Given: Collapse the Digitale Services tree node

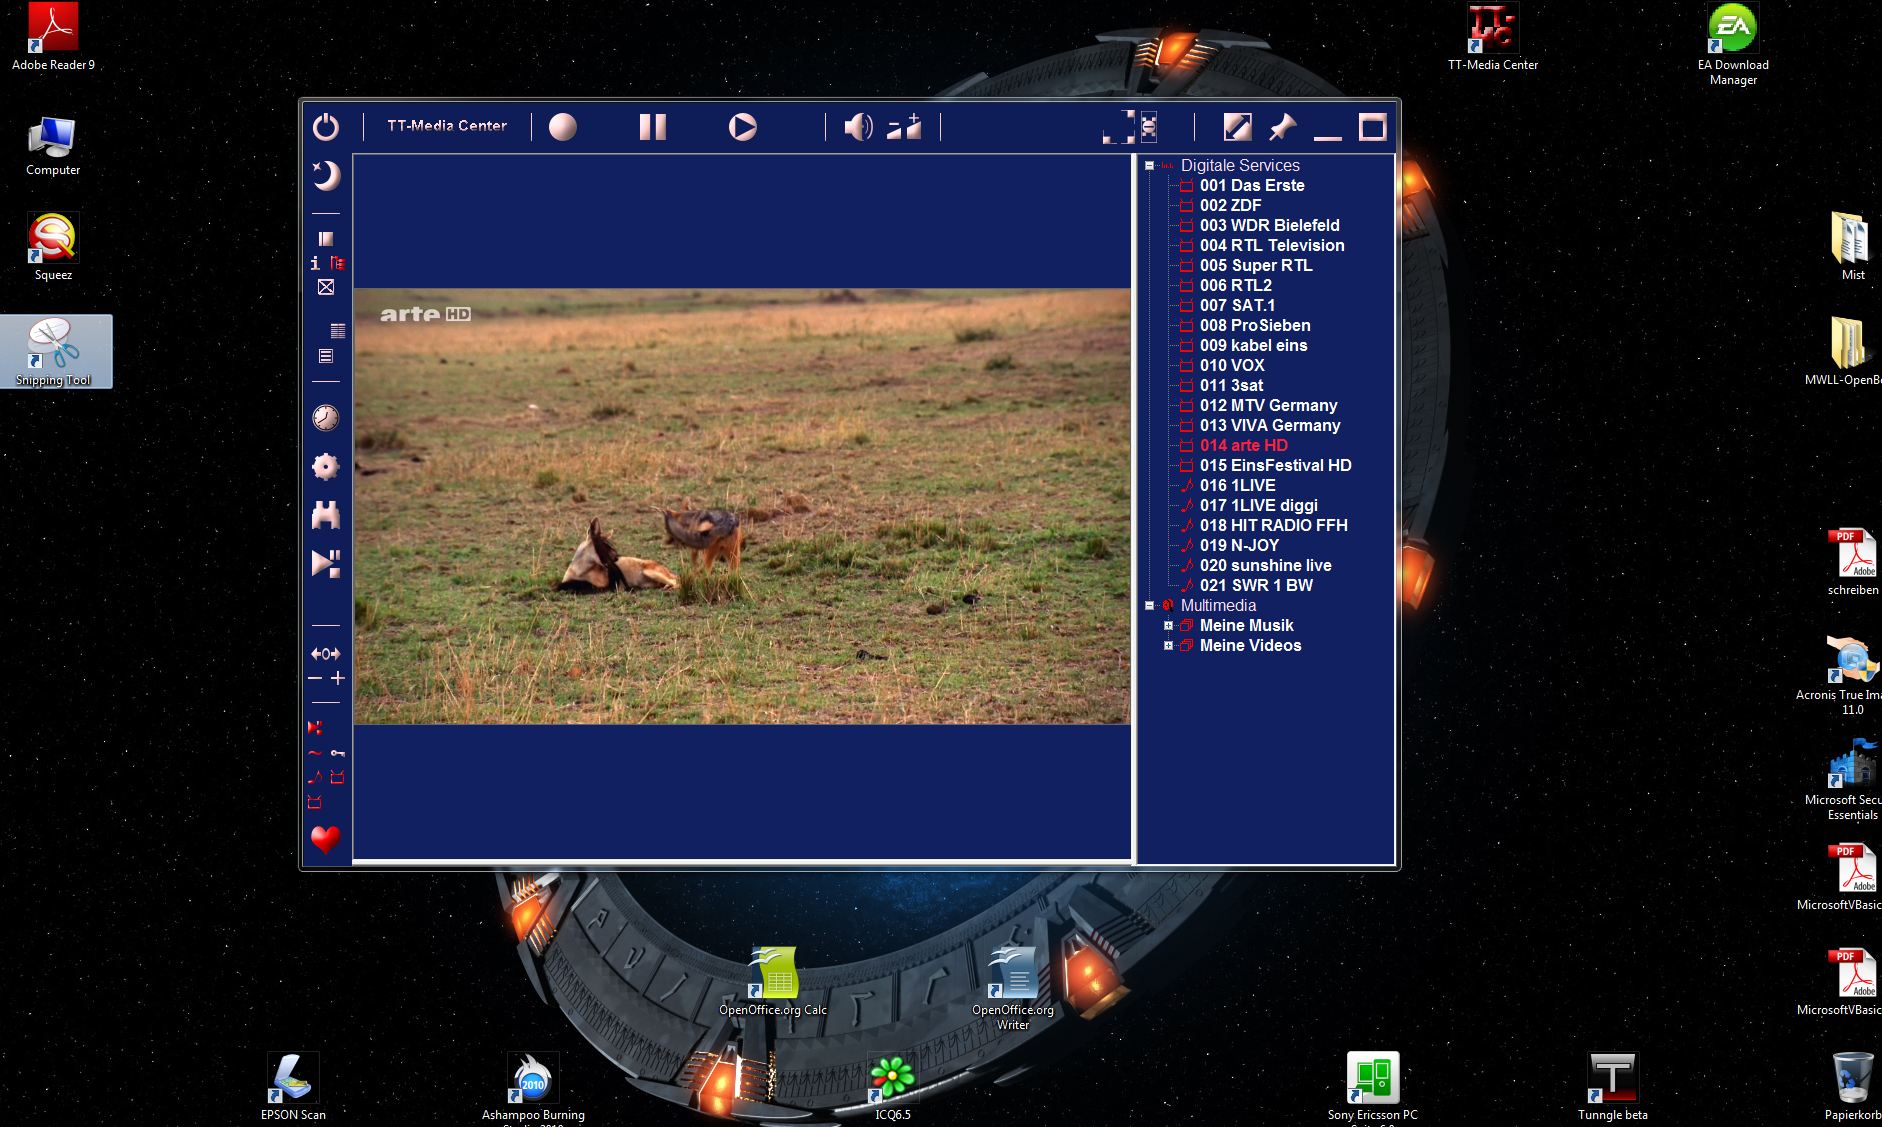Looking at the screenshot, I should (x=1149, y=166).
